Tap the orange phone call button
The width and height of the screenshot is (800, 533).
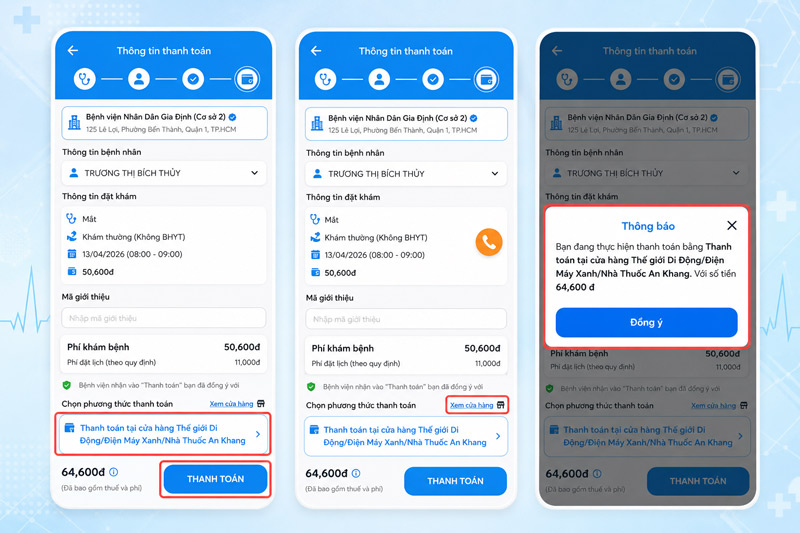(489, 242)
